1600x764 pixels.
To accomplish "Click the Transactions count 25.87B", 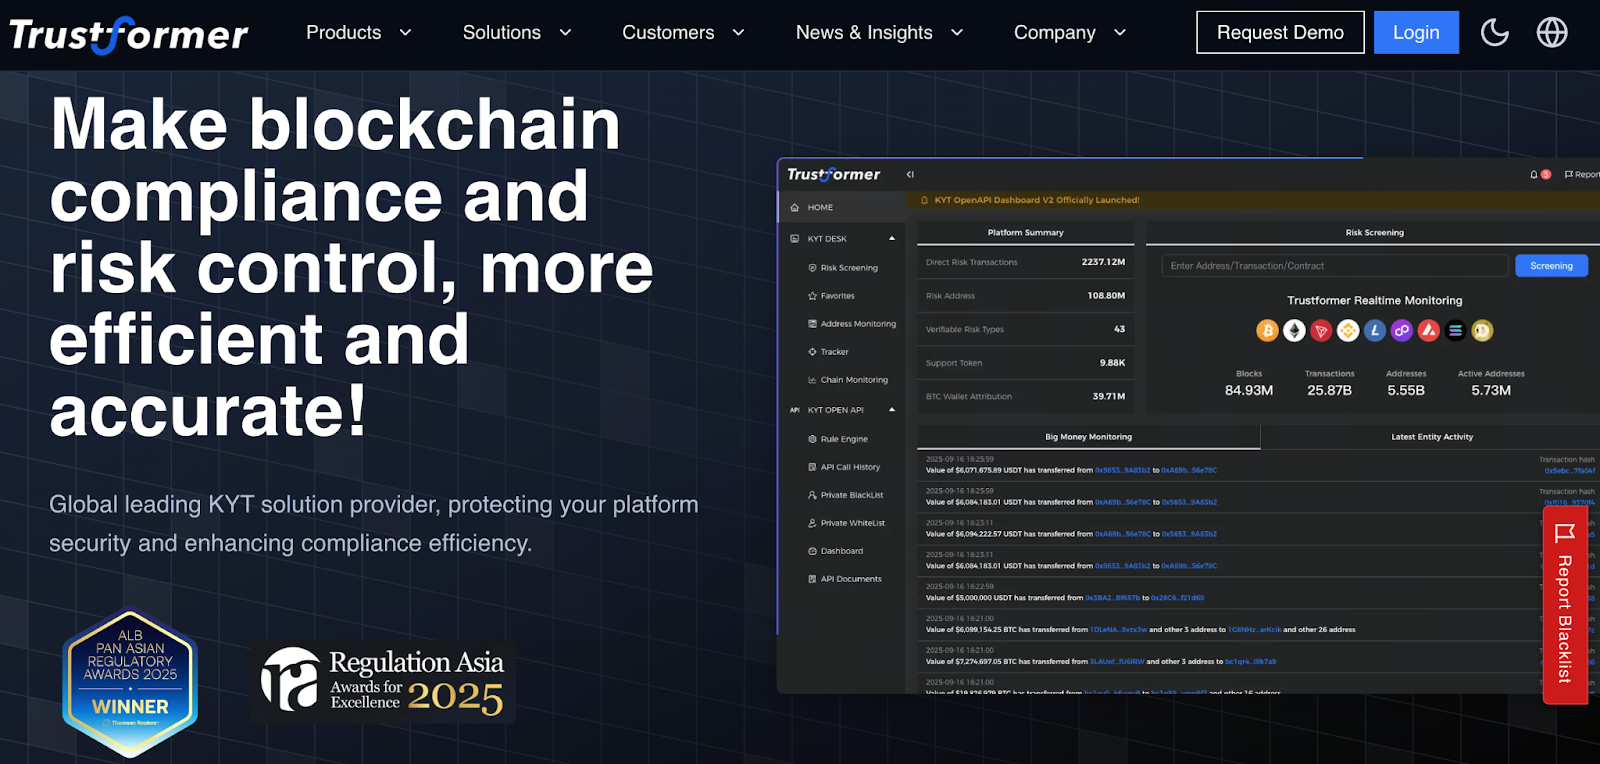I will (x=1329, y=390).
